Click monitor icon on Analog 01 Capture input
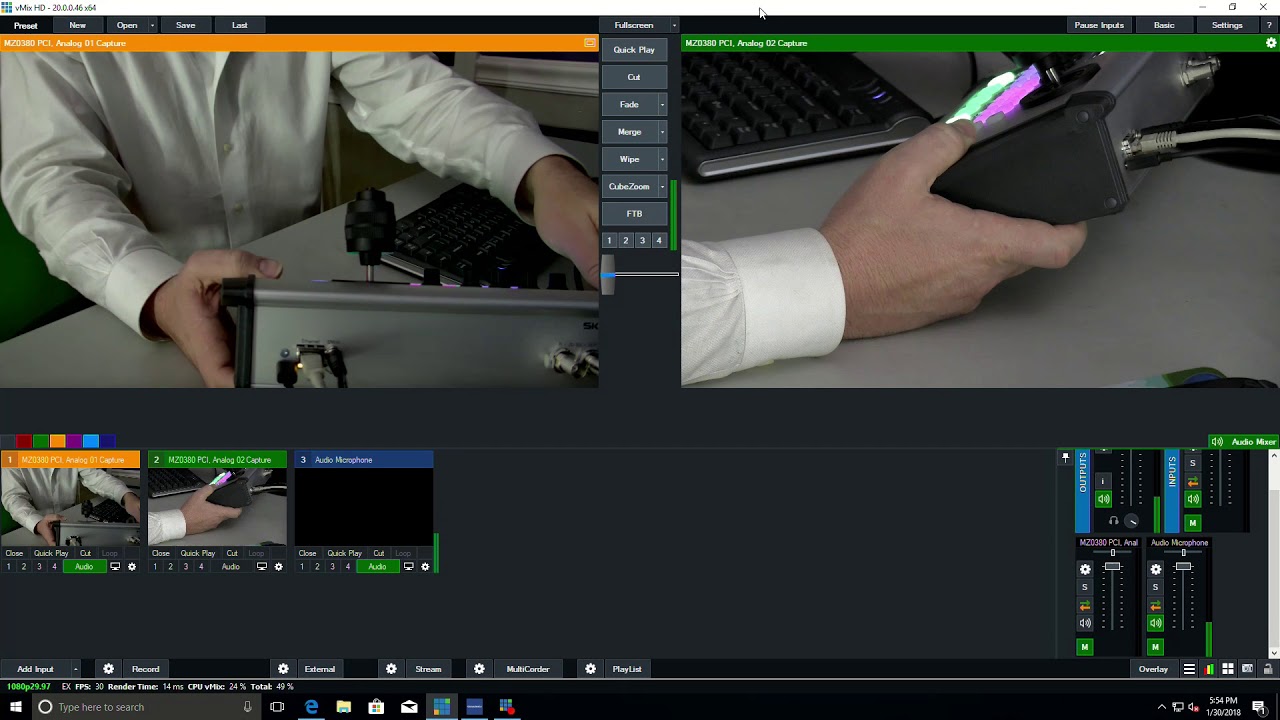The image size is (1280, 720). point(115,567)
